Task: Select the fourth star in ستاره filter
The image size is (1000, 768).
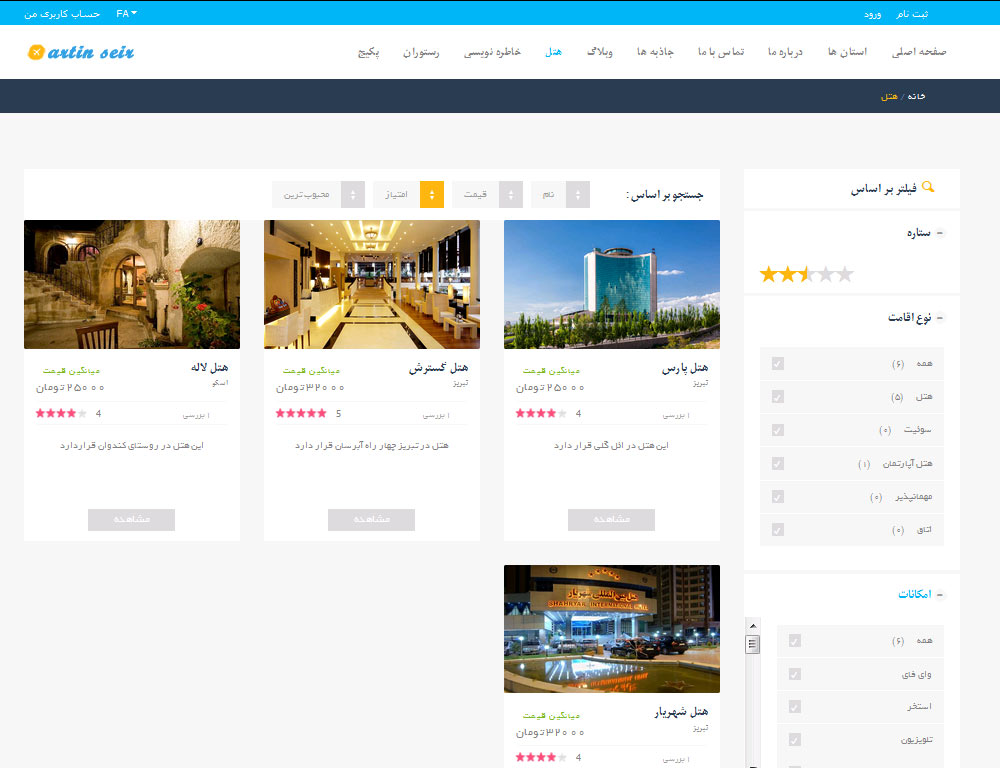Action: (826, 275)
